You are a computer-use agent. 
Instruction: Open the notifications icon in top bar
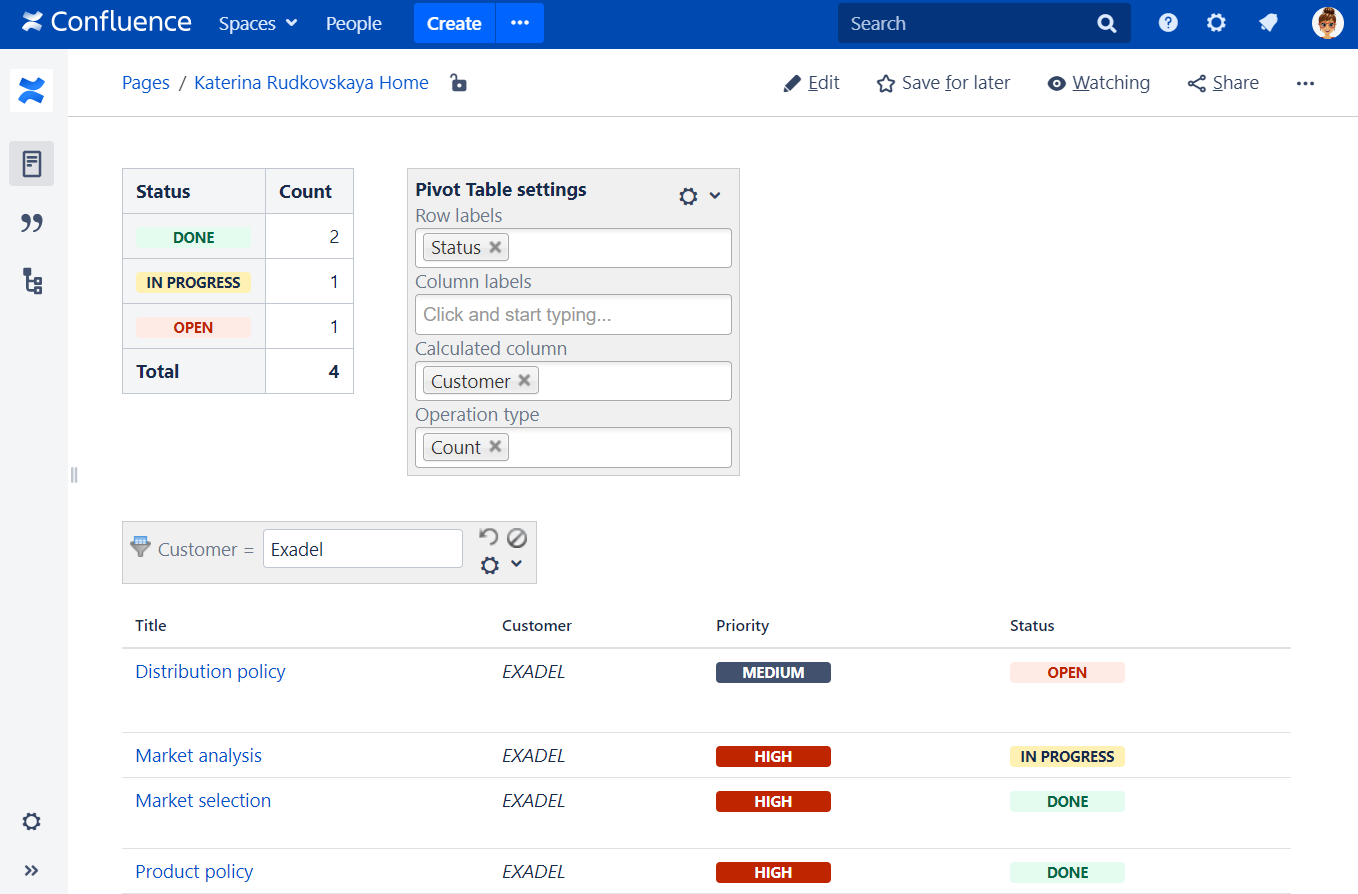point(1268,23)
